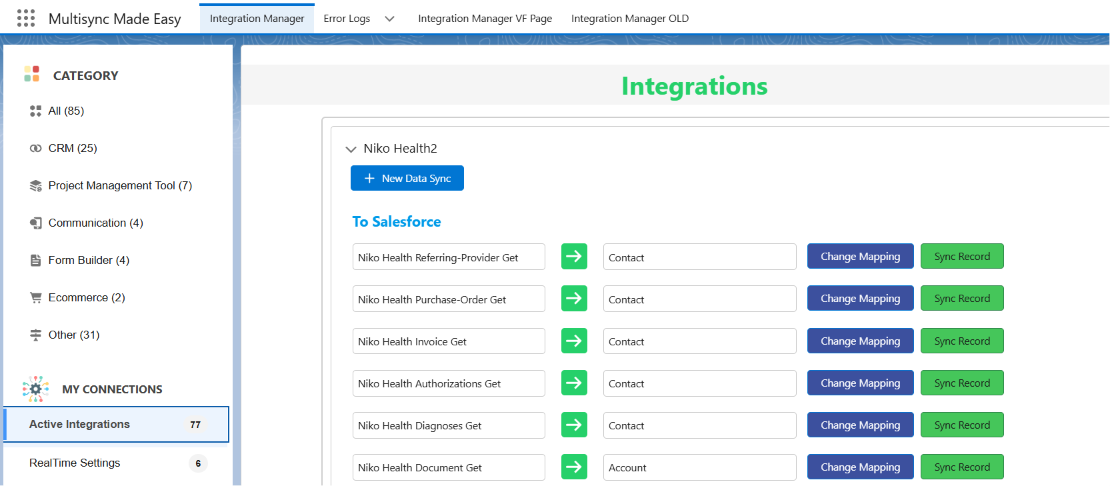Click the All (85) grid icon
Viewport: 1110px width, 486px height.
point(35,111)
